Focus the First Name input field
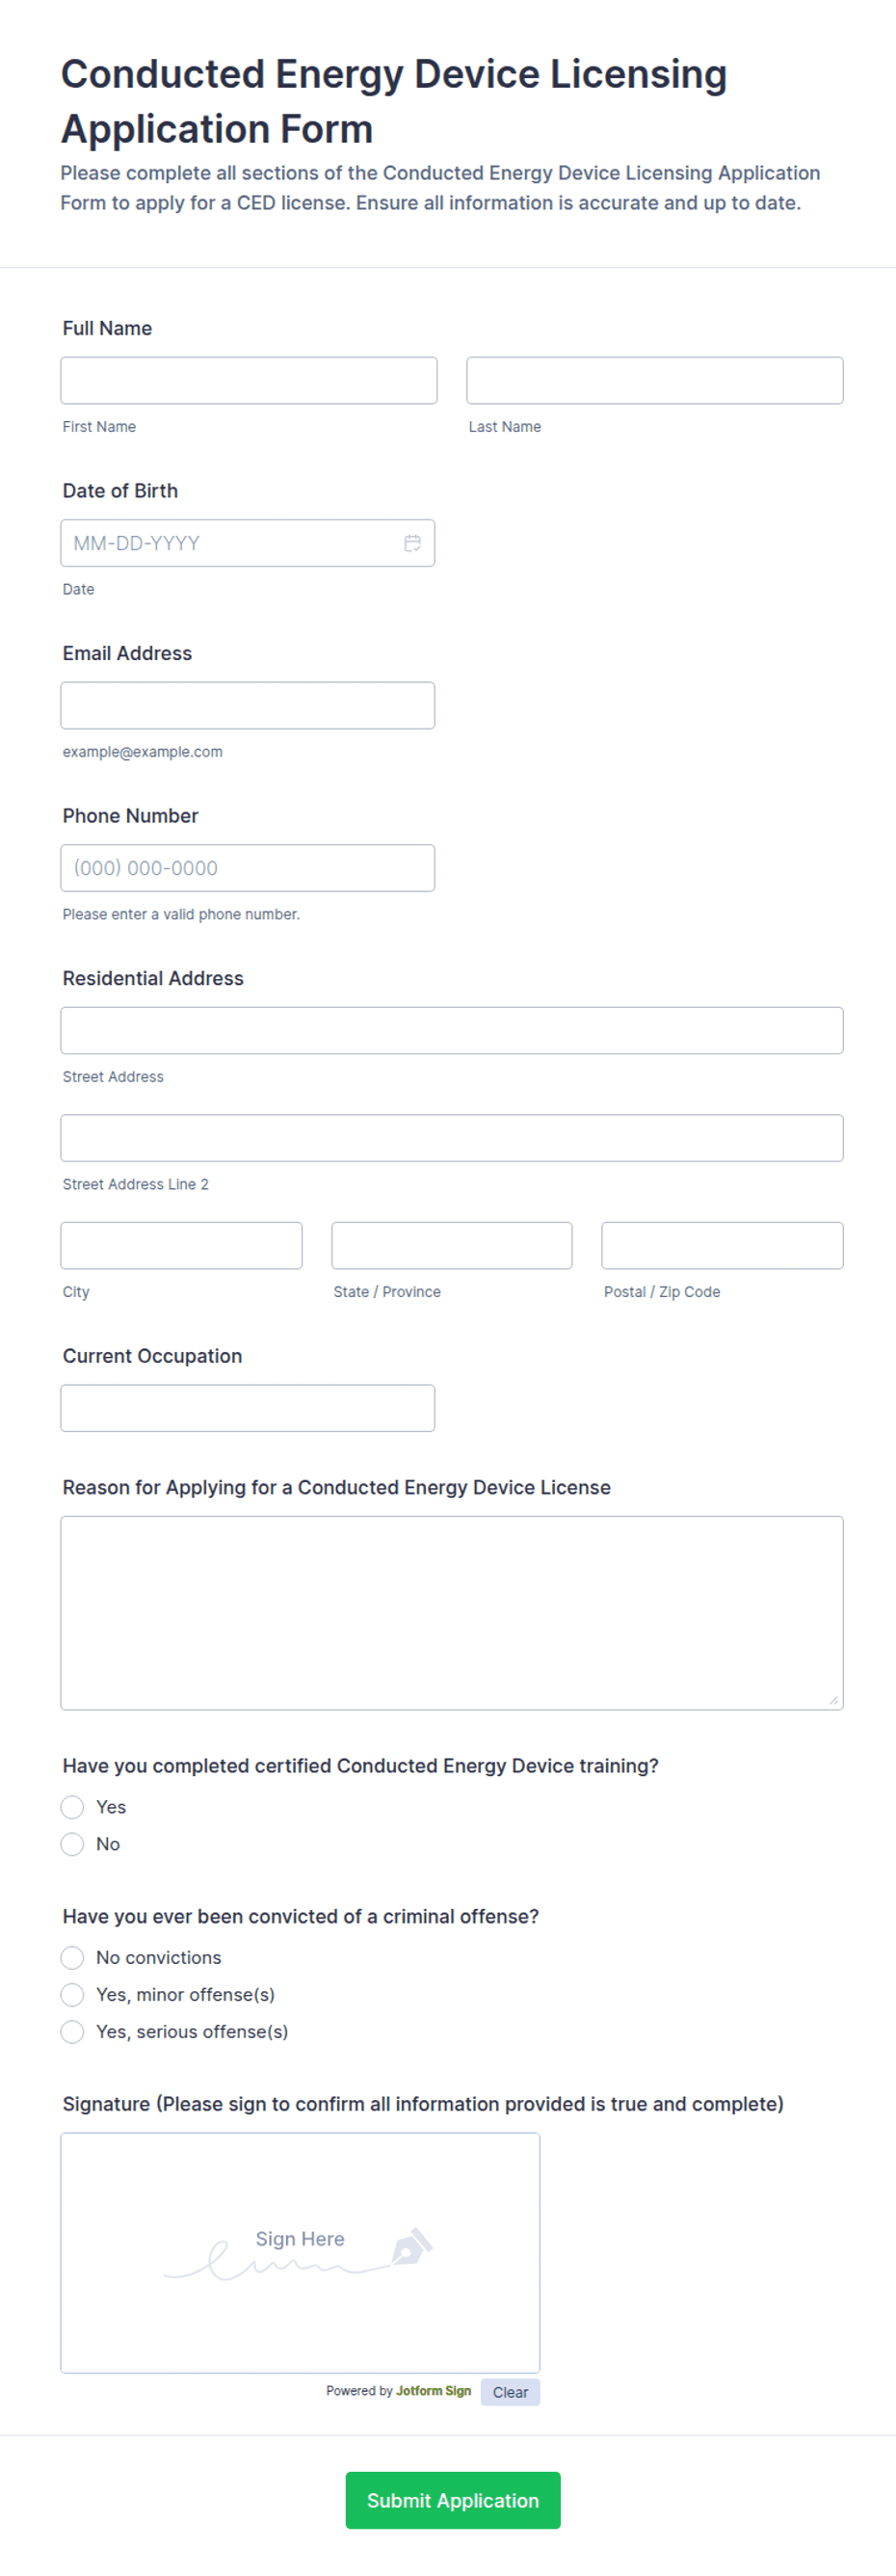The width and height of the screenshot is (896, 2576). 249,381
